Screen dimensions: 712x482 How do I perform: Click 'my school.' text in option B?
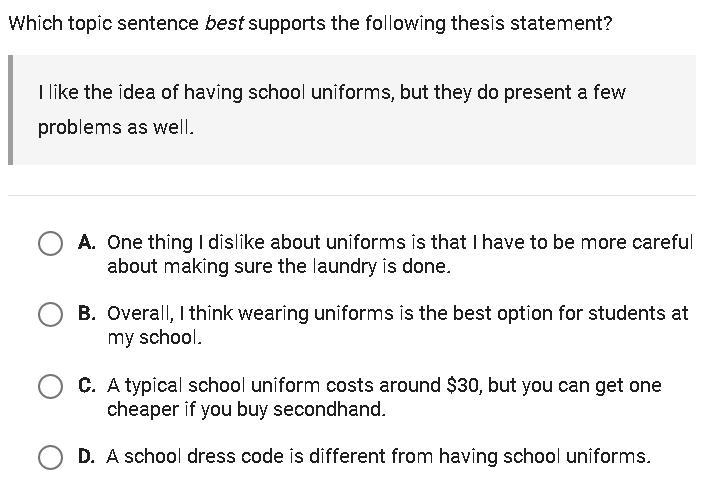click(x=154, y=338)
